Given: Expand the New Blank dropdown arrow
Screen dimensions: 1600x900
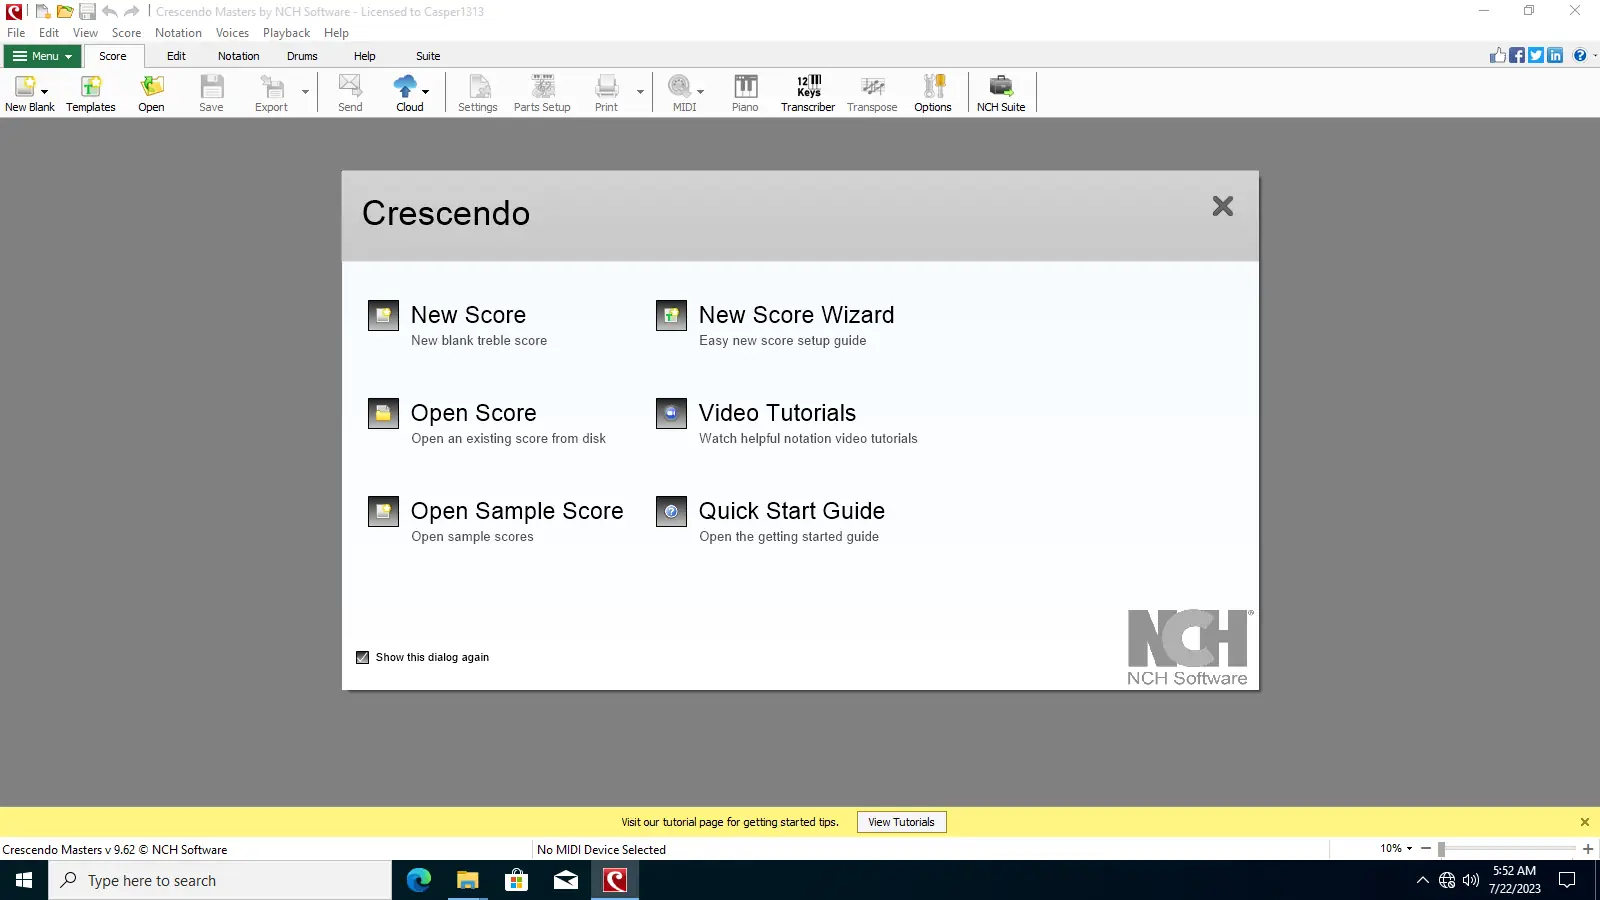Looking at the screenshot, I should pos(44,92).
